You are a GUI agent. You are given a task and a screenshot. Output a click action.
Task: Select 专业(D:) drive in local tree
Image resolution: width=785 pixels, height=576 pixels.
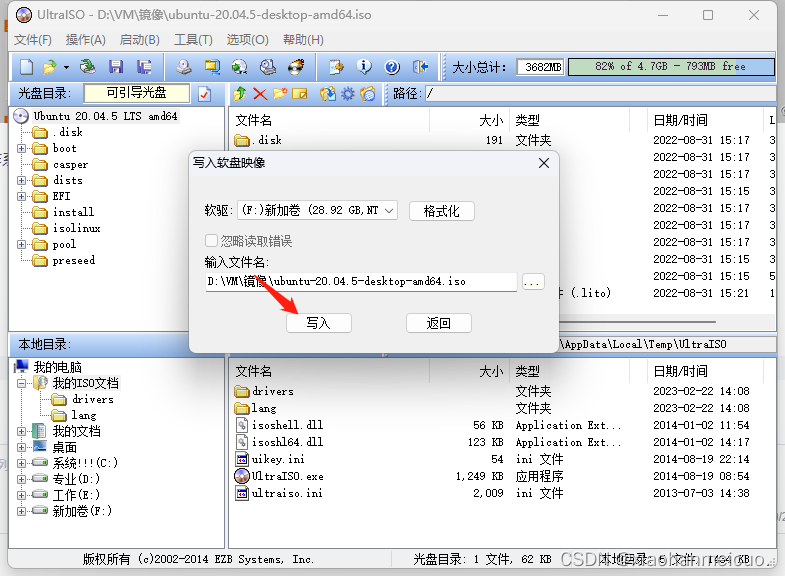(x=76, y=479)
